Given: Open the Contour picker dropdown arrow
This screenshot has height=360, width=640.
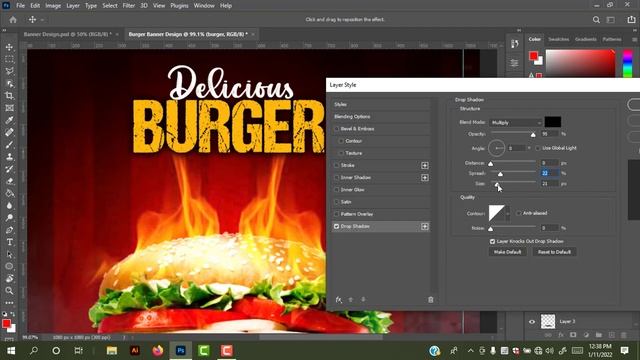Looking at the screenshot, I should pyautogui.click(x=508, y=213).
